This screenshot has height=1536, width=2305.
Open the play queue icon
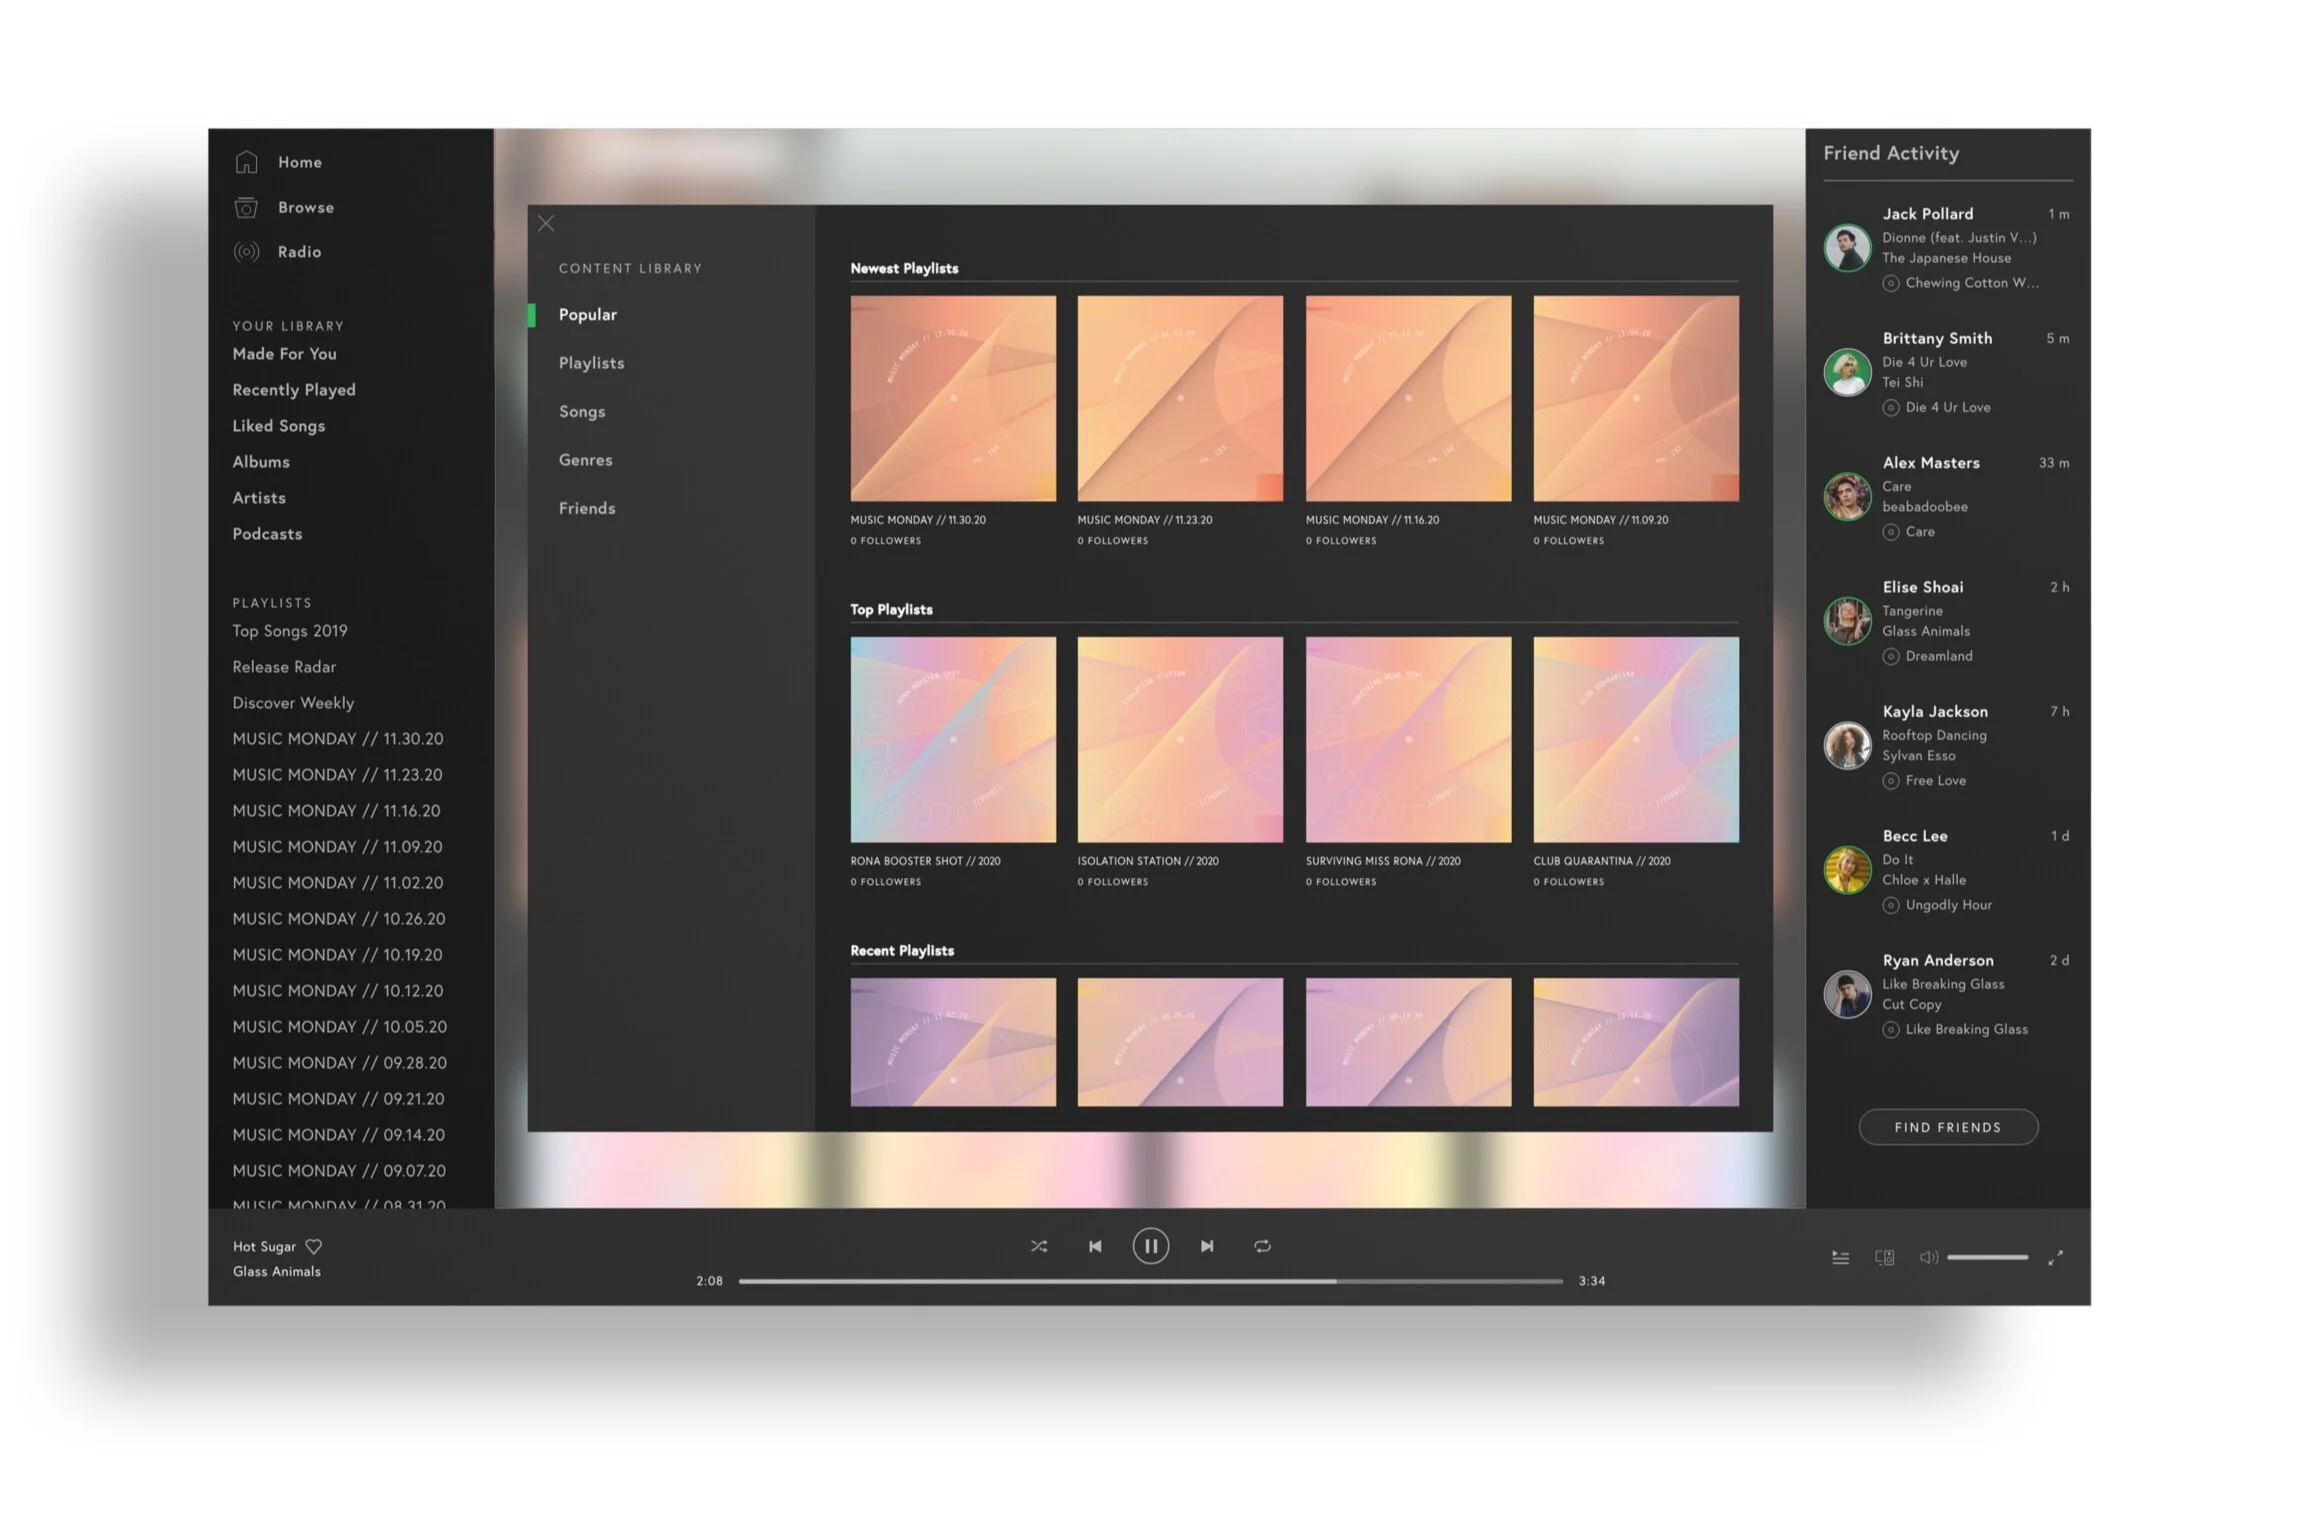[1840, 1258]
